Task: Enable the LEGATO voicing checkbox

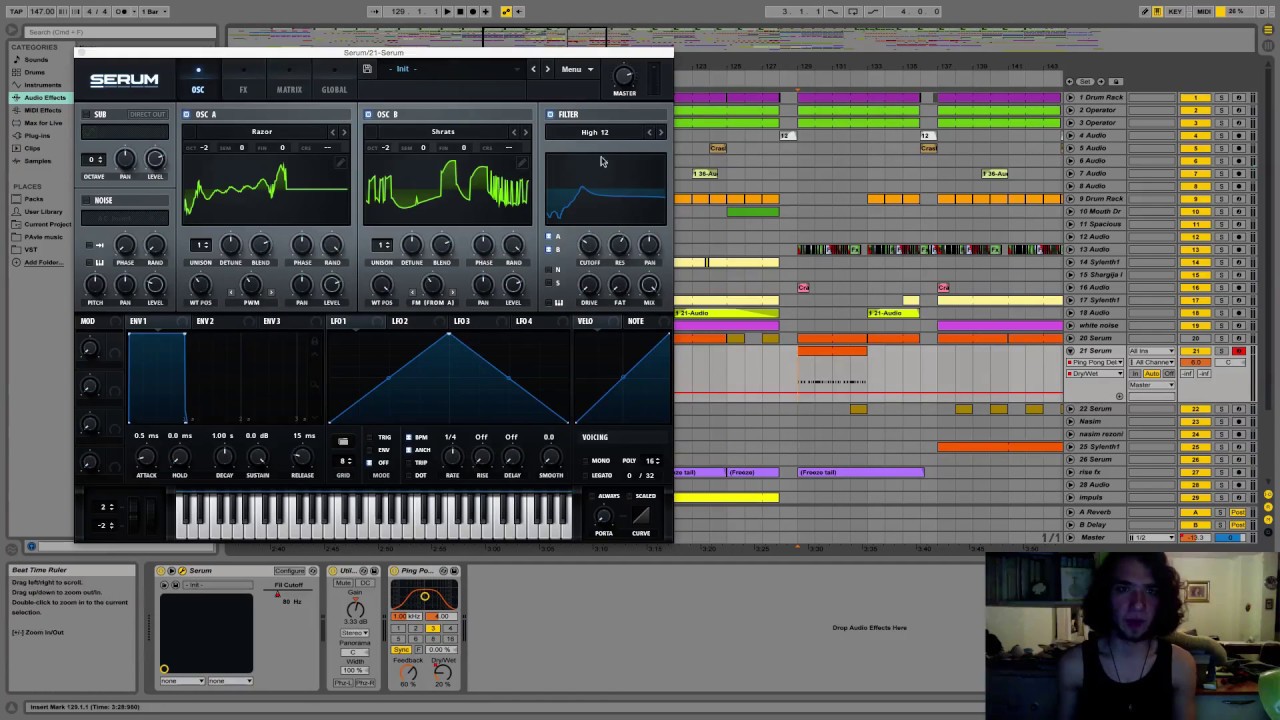Action: click(x=585, y=475)
